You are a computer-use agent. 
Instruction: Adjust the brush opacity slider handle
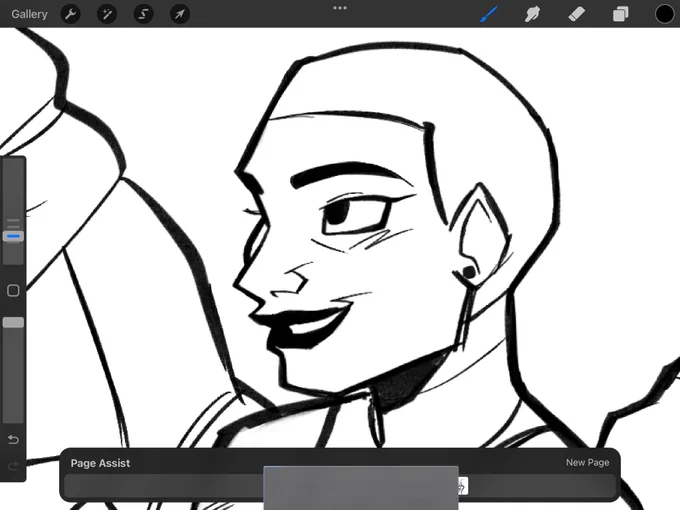[x=13, y=322]
